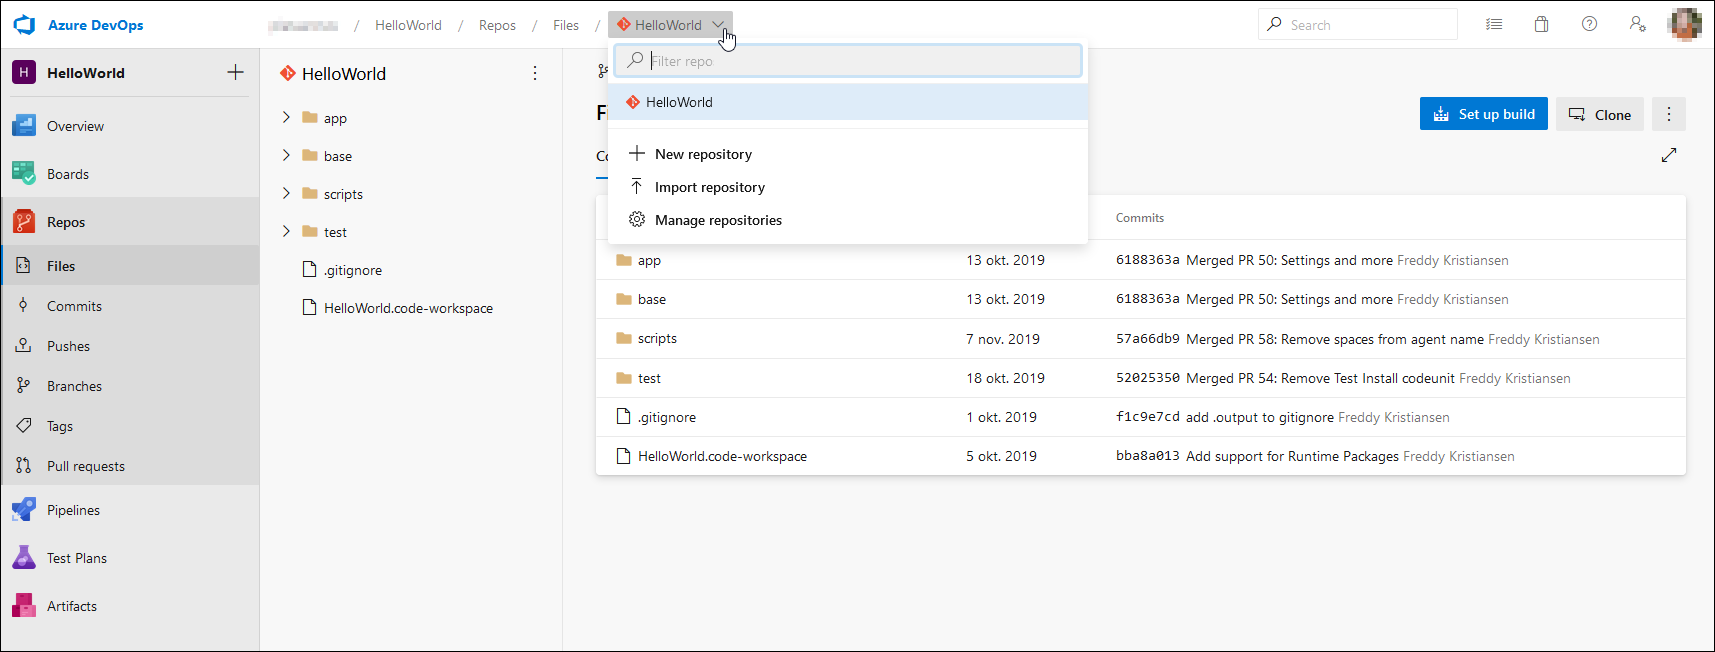Expand the scripts folder in the tree
The height and width of the screenshot is (652, 1715).
click(286, 193)
